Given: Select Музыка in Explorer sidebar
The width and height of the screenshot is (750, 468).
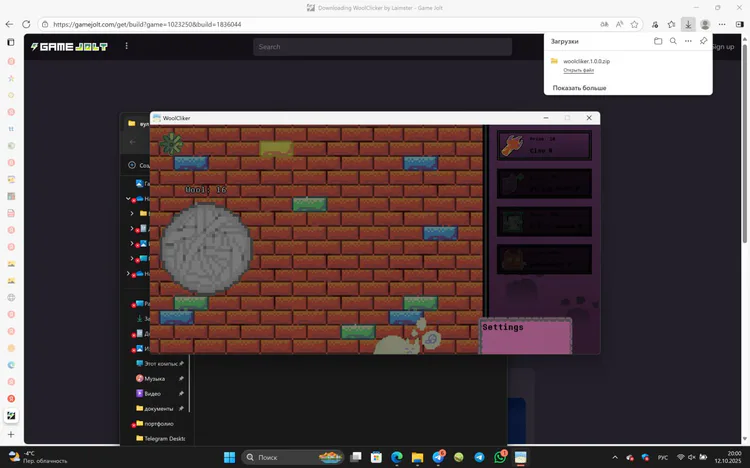Looking at the screenshot, I should (x=154, y=379).
